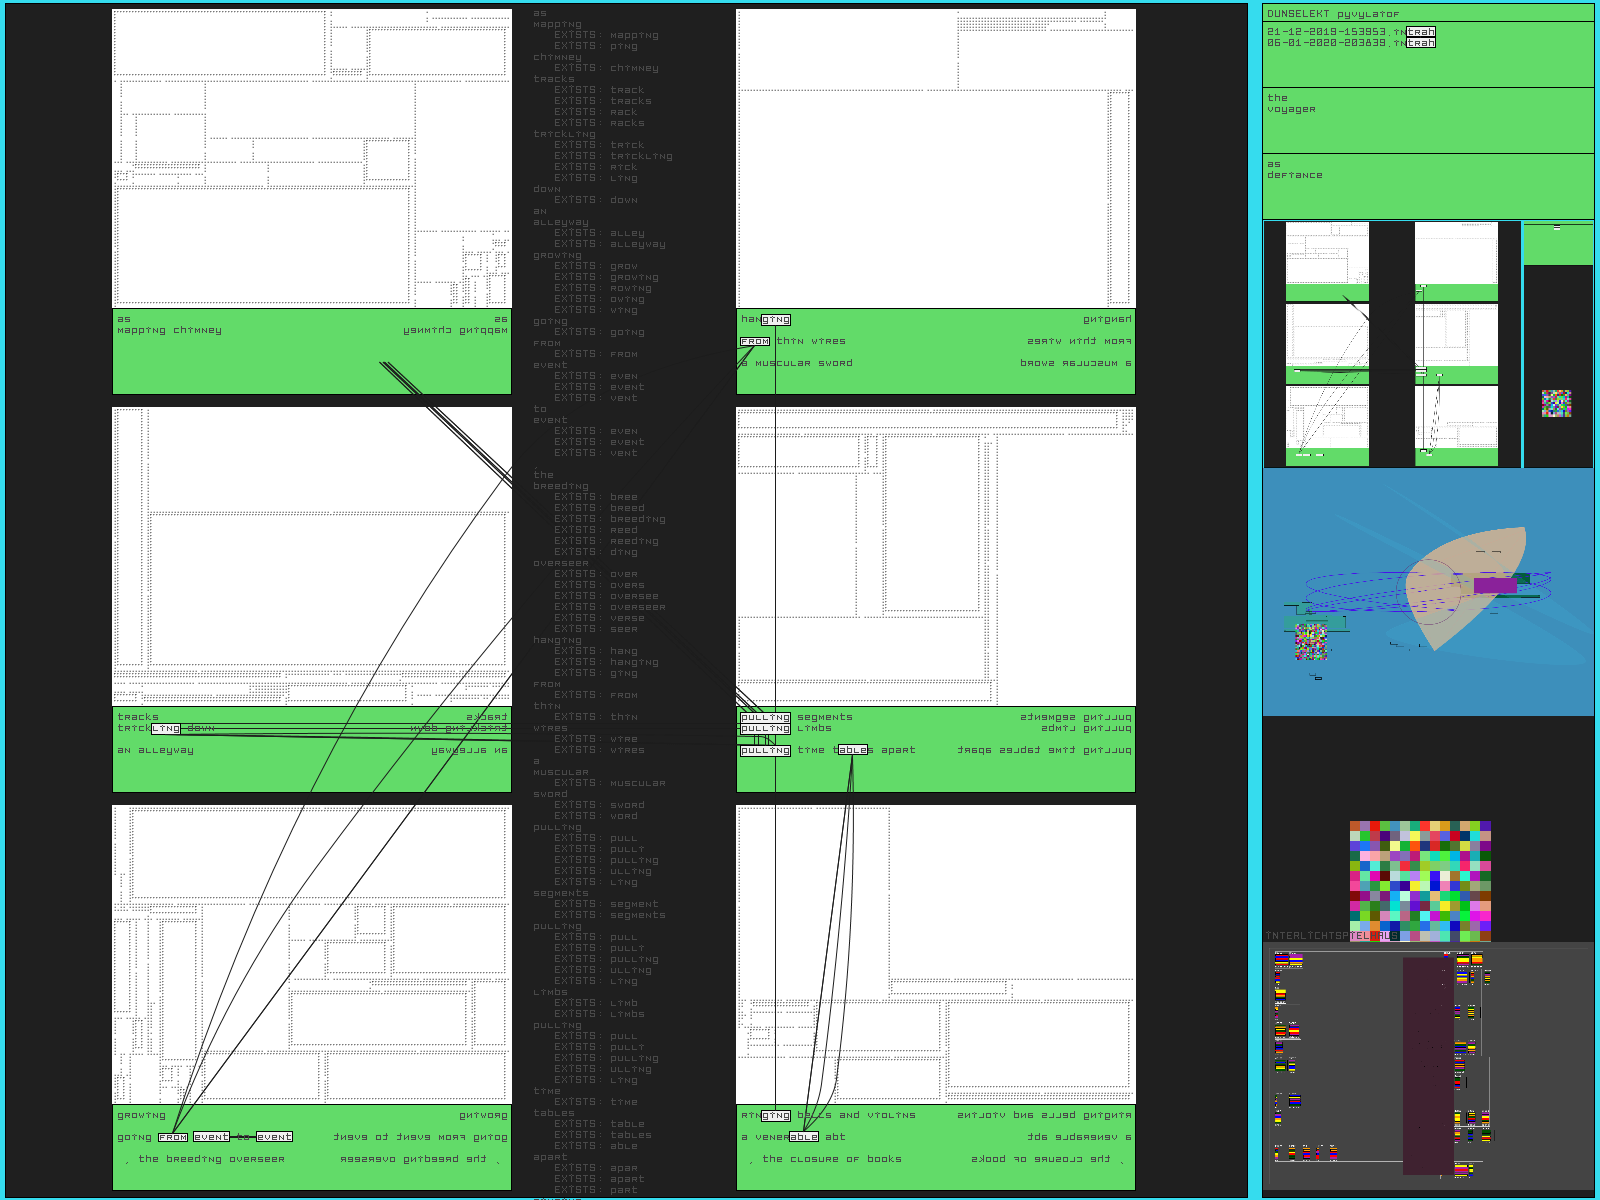Select the boxed 'pulling' before 'limbs'
Screen dimensions: 1600x1200
click(x=765, y=728)
